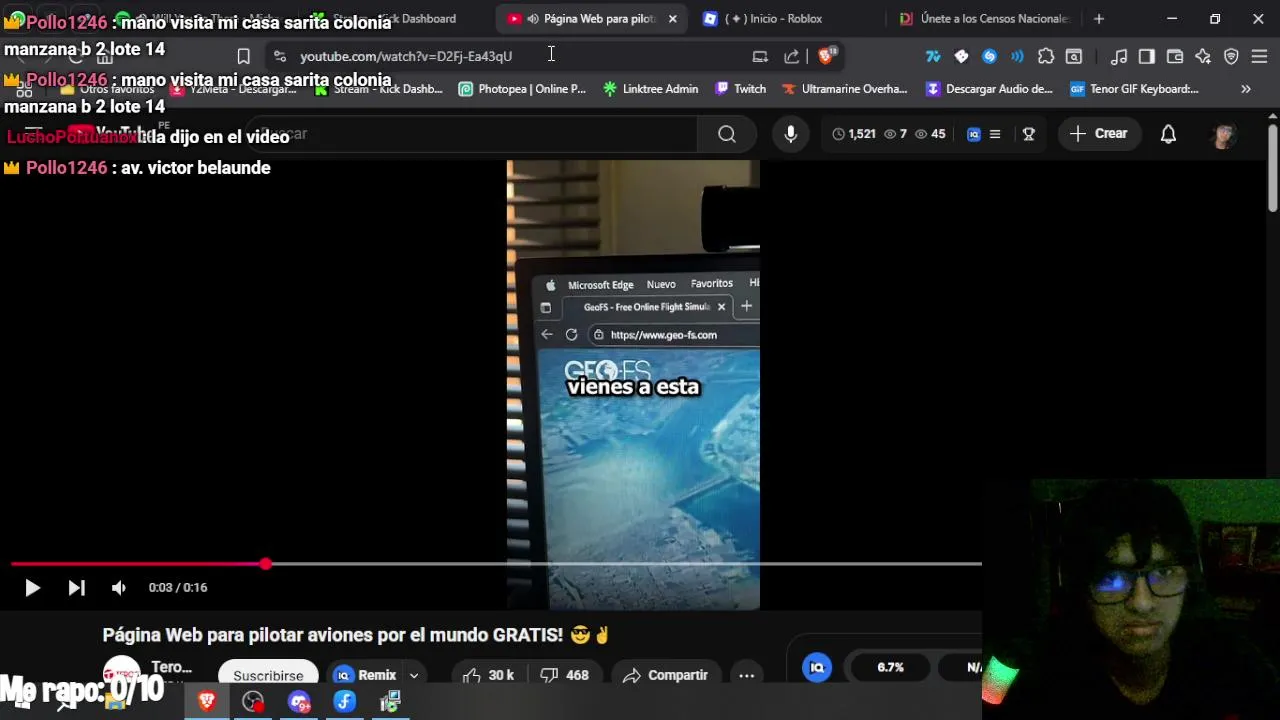The image size is (1280, 720).
Task: Open Discord icon in the taskbar
Action: point(299,702)
